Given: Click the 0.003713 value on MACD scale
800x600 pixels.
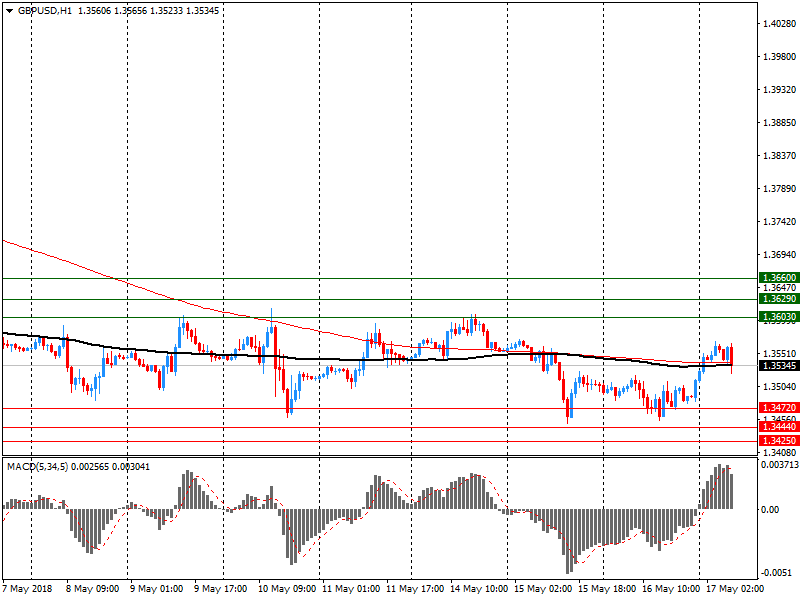Looking at the screenshot, I should pyautogui.click(x=777, y=465).
